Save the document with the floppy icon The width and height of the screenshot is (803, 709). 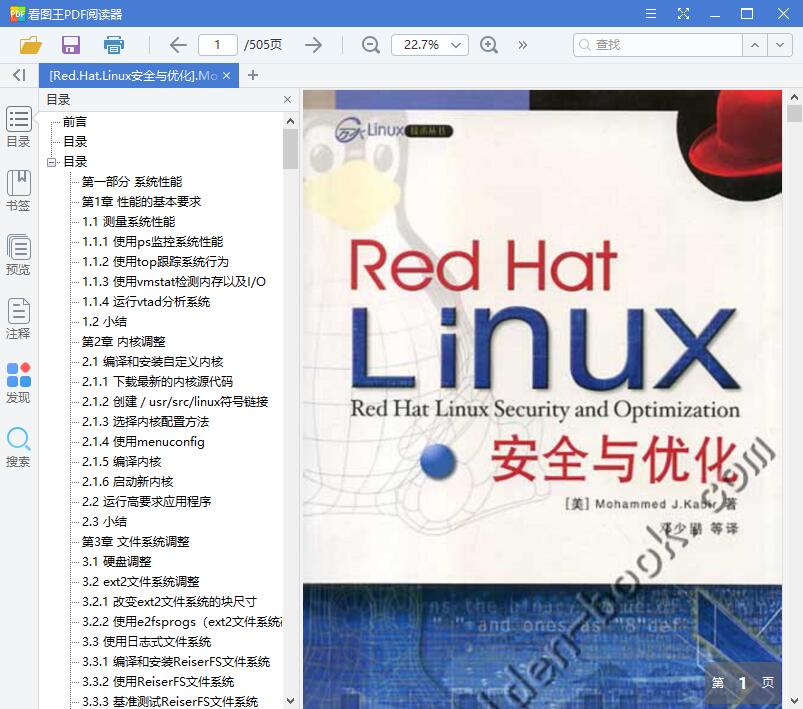tap(71, 45)
